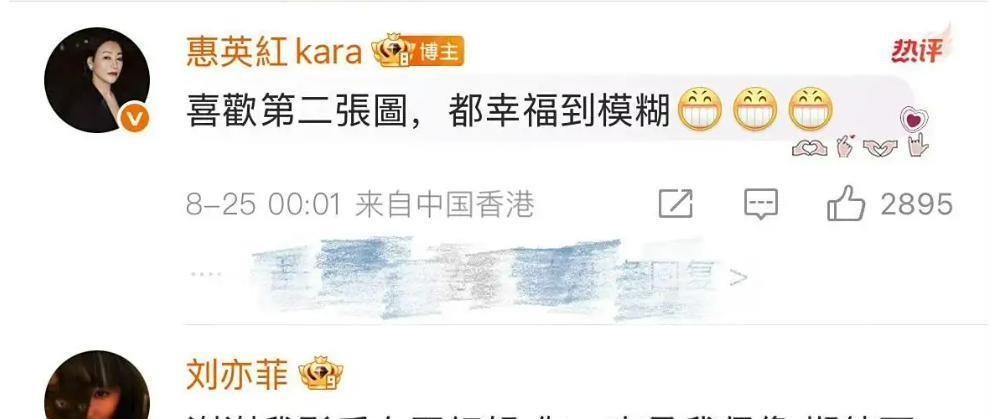The image size is (990, 419).
Task: Click the crown badge beside 刘亦菲
Action: point(320,373)
